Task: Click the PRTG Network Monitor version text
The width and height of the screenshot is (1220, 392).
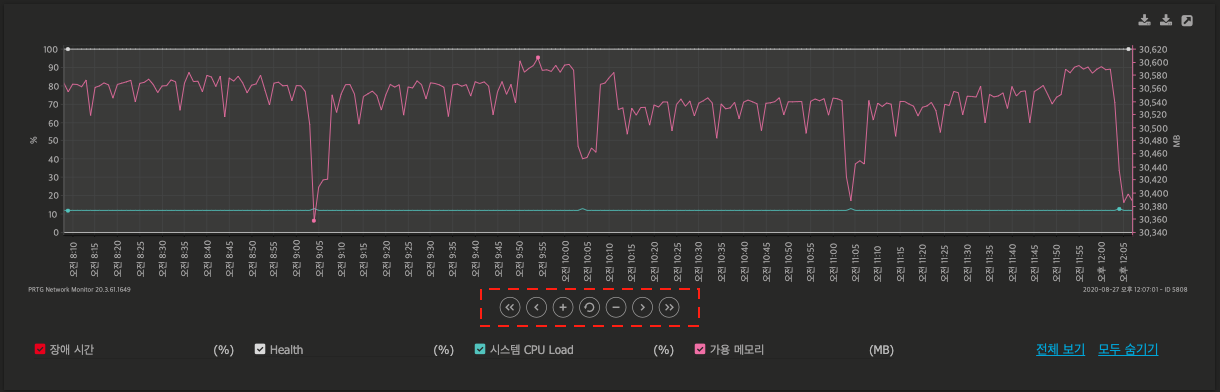Action: point(80,289)
